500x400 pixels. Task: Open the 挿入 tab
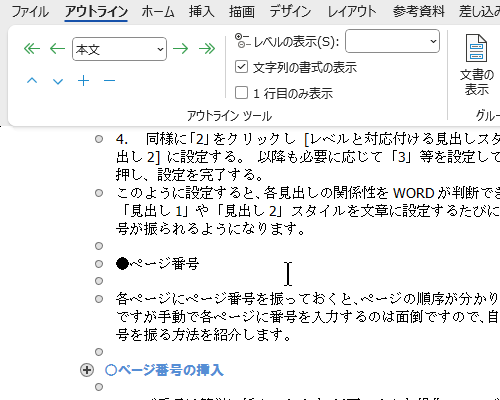(201, 12)
